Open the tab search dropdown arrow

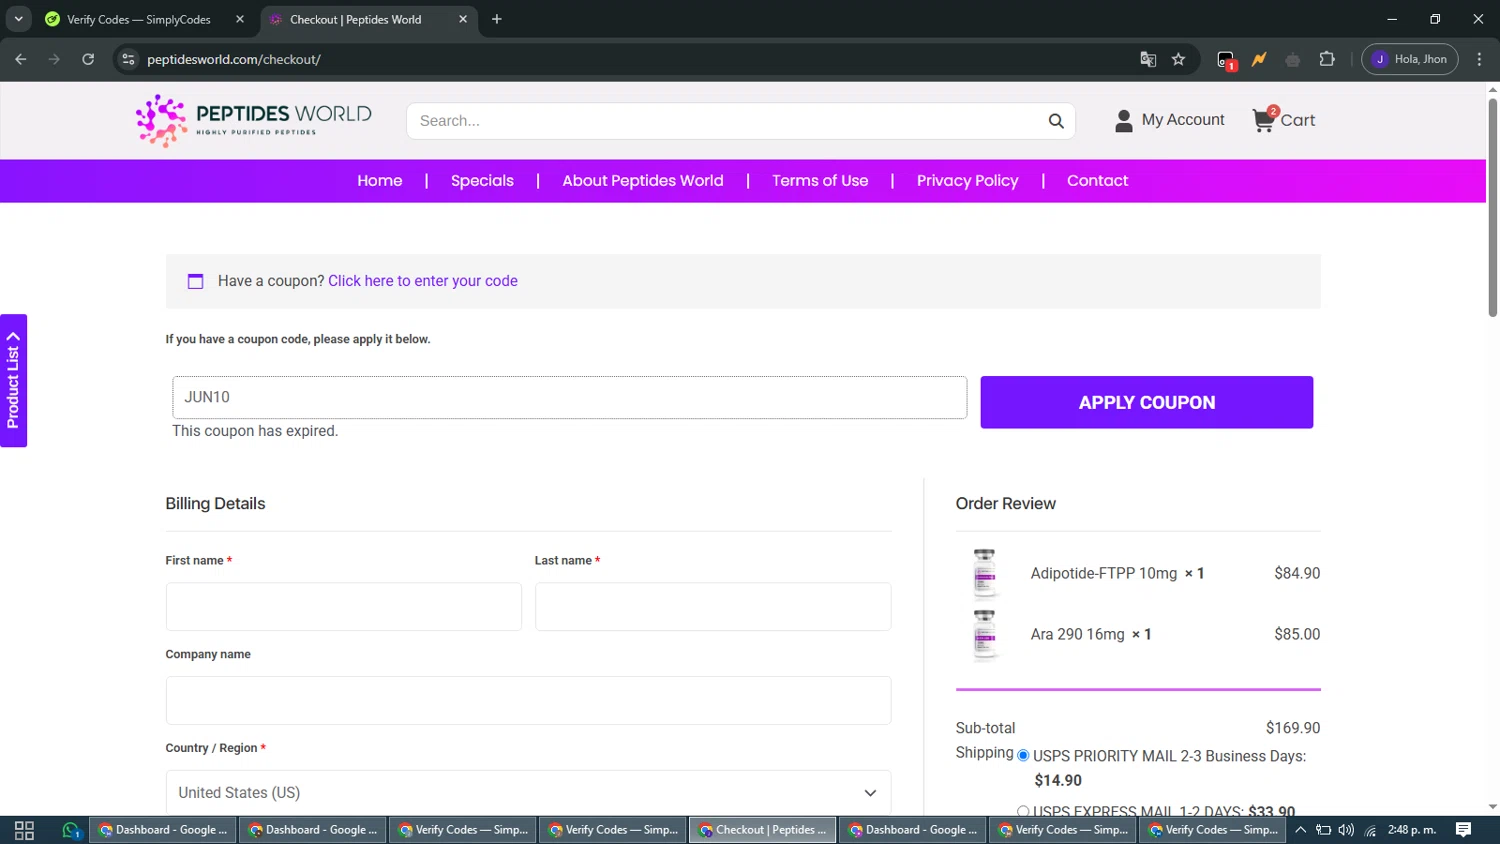pyautogui.click(x=18, y=19)
